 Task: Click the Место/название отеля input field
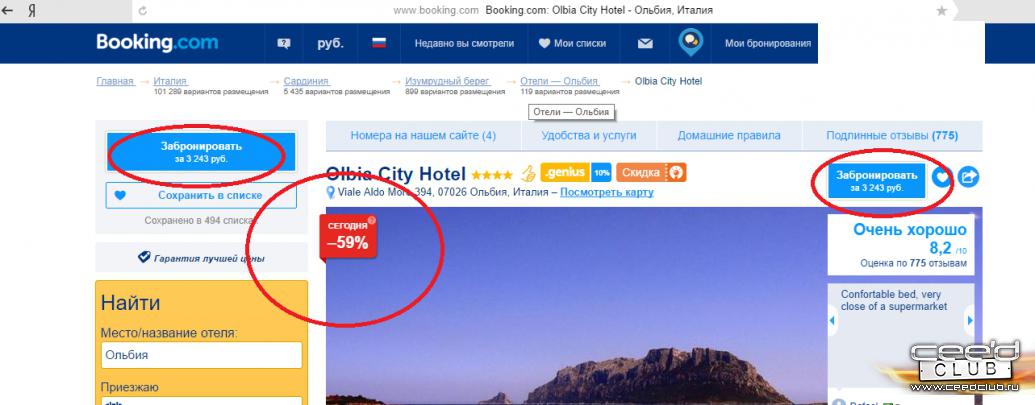coord(201,355)
